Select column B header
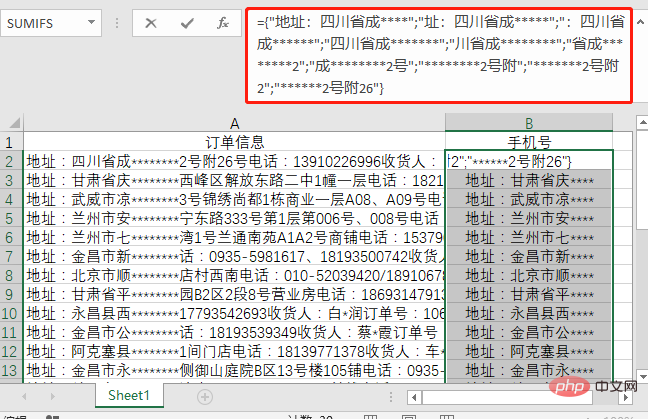Image resolution: width=648 pixels, height=419 pixels. pos(529,123)
